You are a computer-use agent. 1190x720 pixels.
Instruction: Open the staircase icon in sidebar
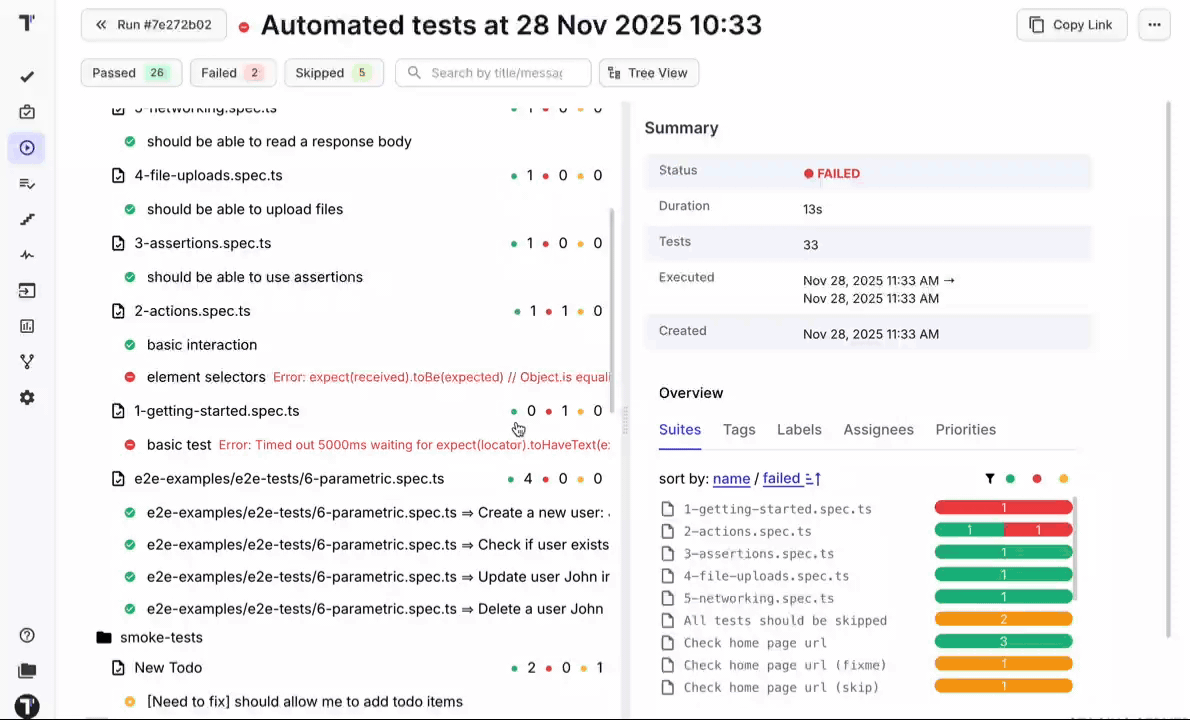[x=27, y=219]
